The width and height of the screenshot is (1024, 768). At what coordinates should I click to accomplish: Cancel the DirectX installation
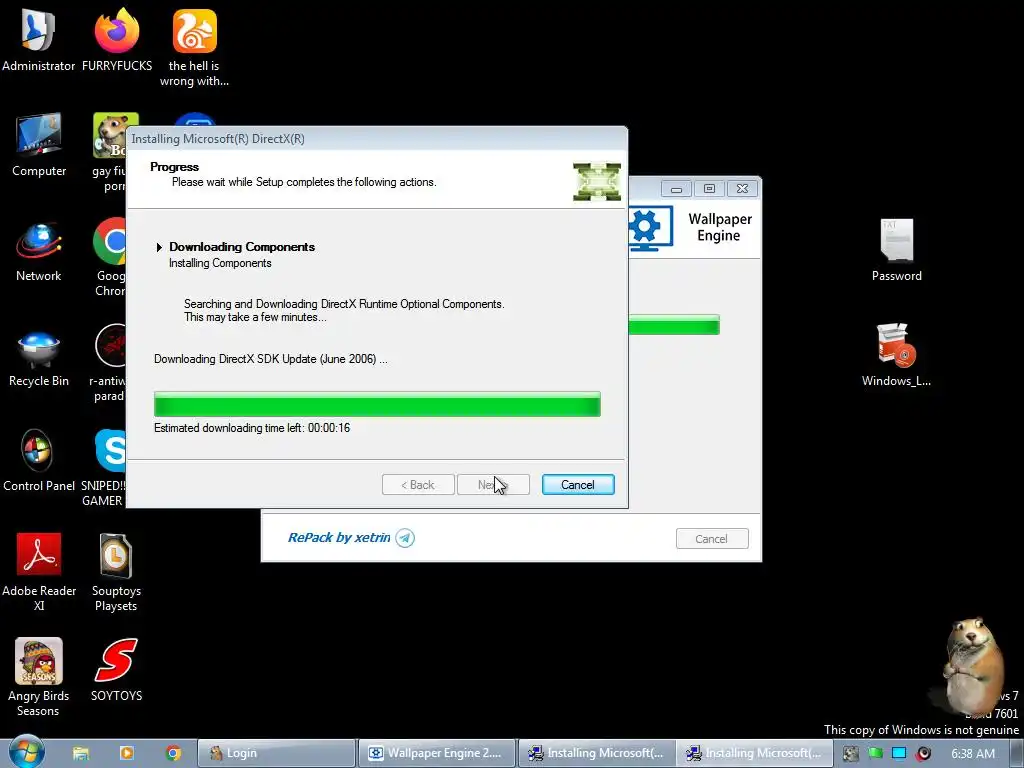(x=578, y=485)
